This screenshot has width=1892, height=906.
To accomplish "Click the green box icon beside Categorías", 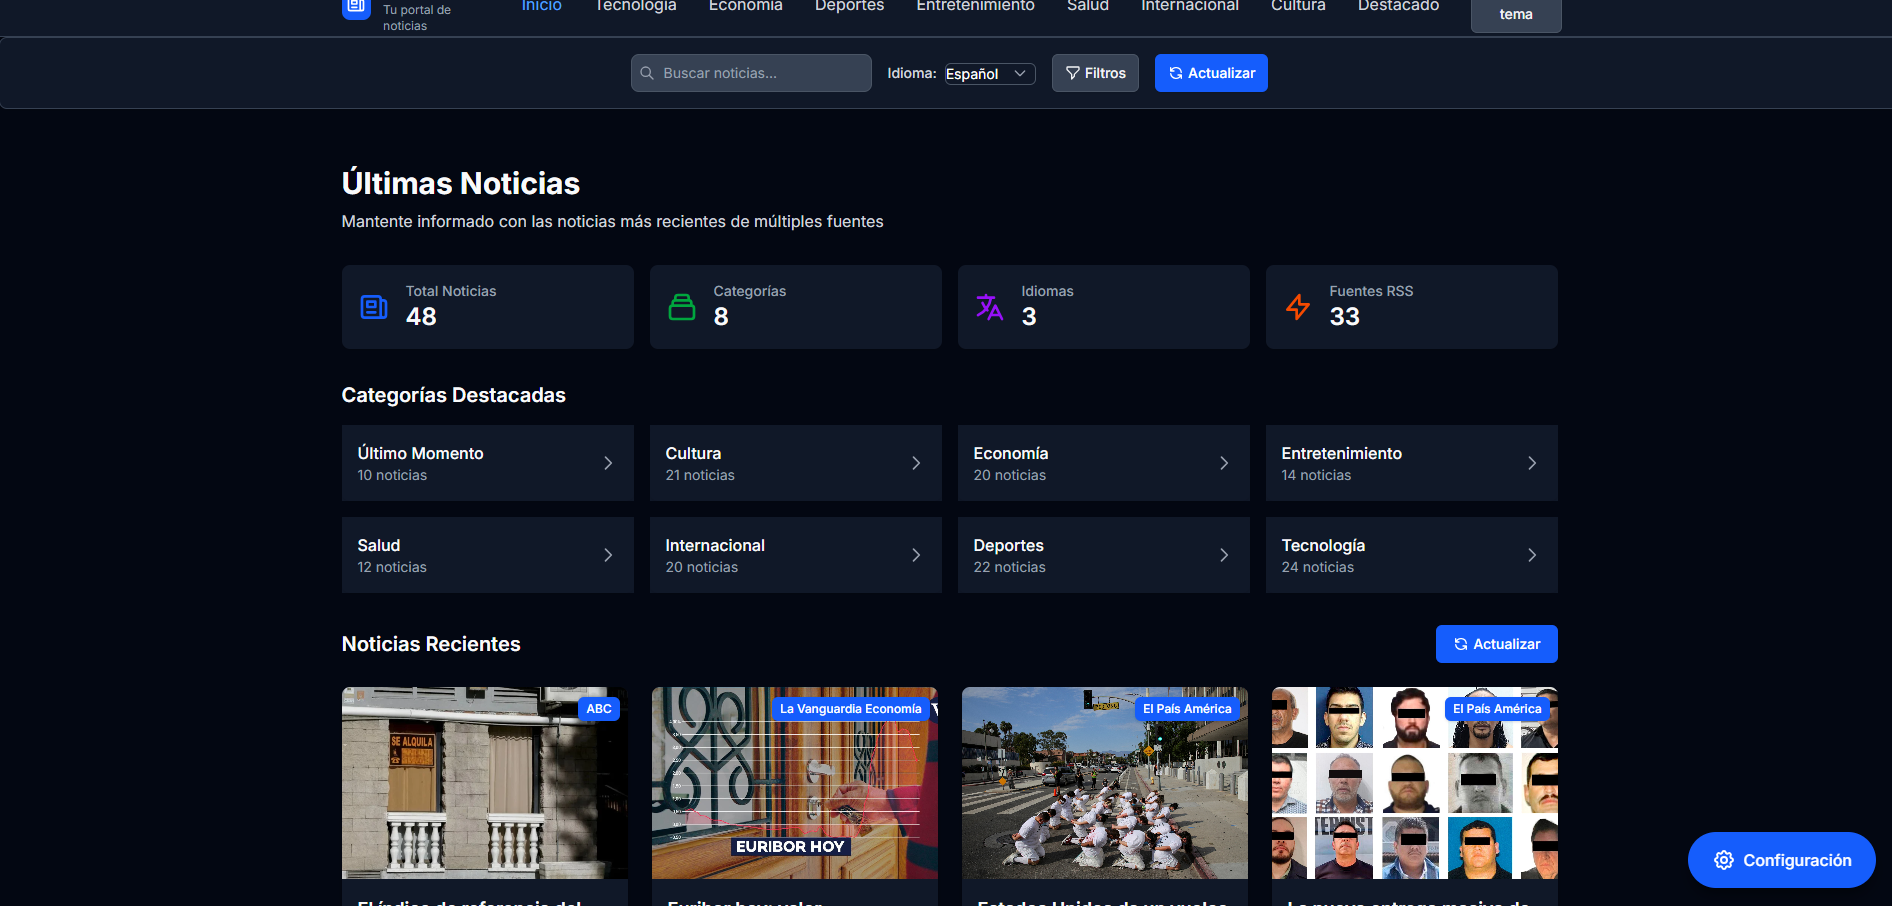I will click(x=682, y=307).
